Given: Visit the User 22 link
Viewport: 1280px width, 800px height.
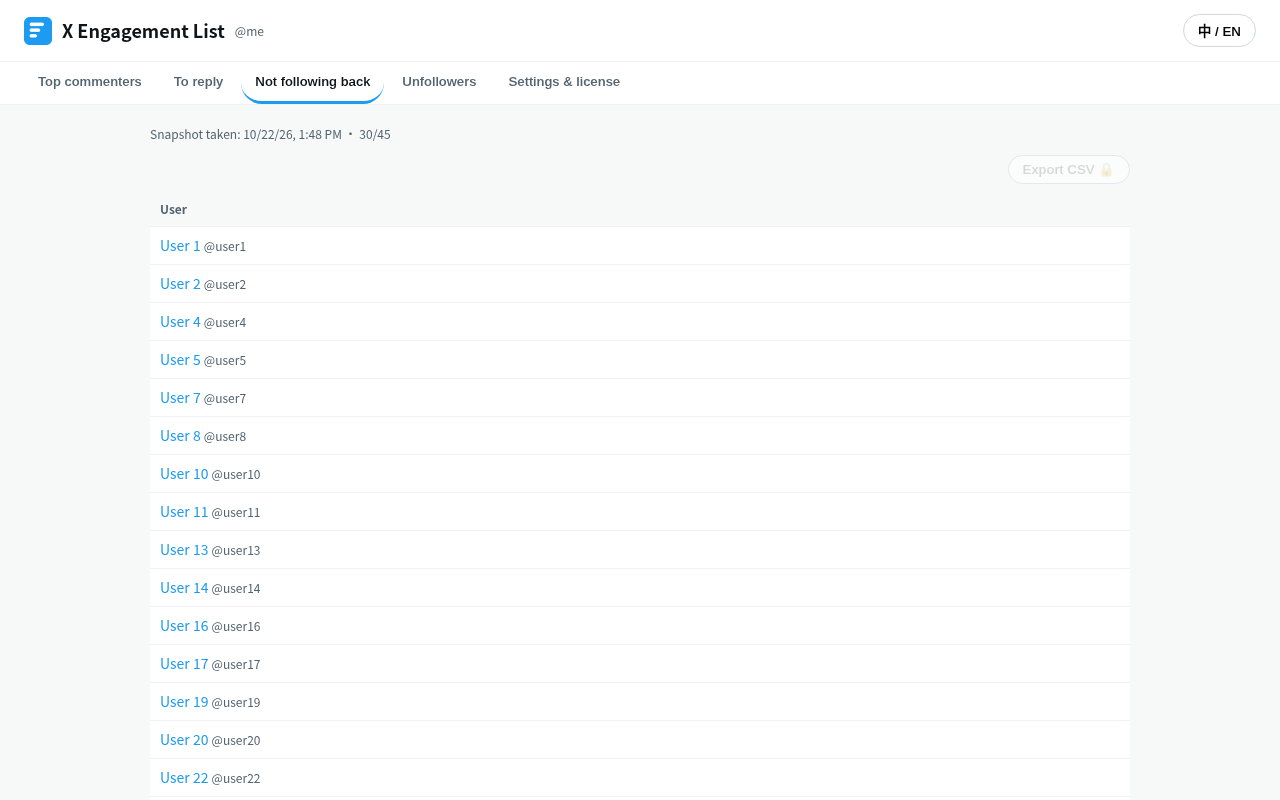Looking at the screenshot, I should click(x=184, y=778).
